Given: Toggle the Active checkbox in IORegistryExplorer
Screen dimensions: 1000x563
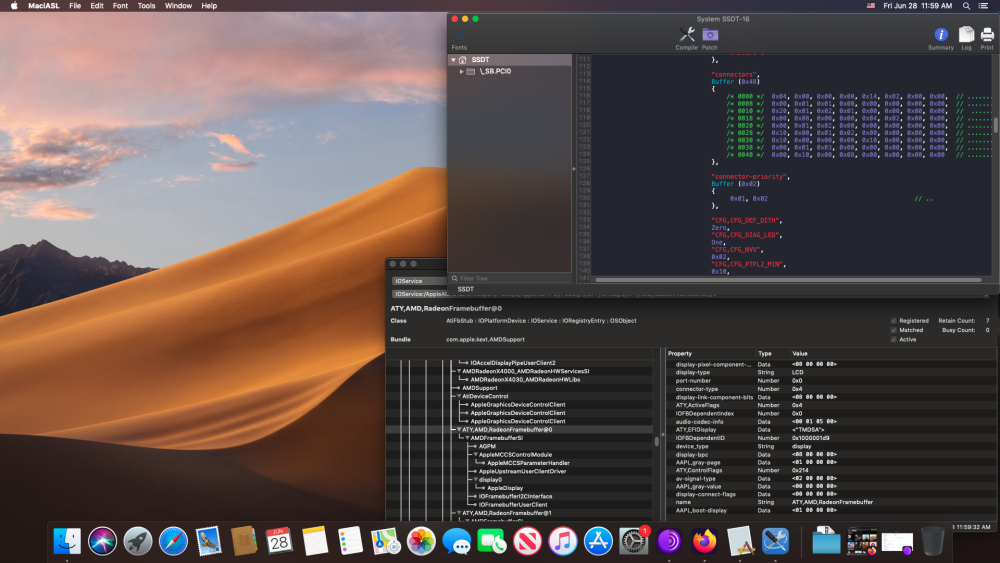Looking at the screenshot, I should pyautogui.click(x=893, y=340).
